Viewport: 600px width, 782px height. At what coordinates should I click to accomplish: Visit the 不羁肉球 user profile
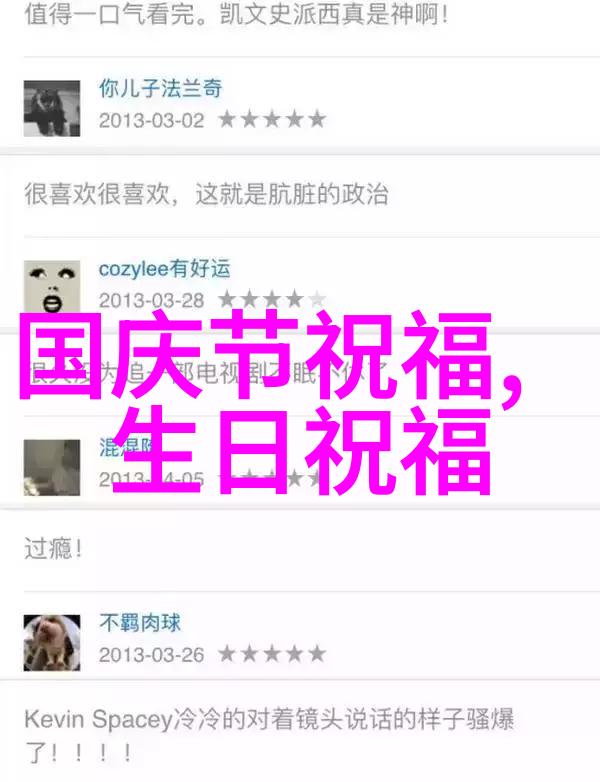140,623
